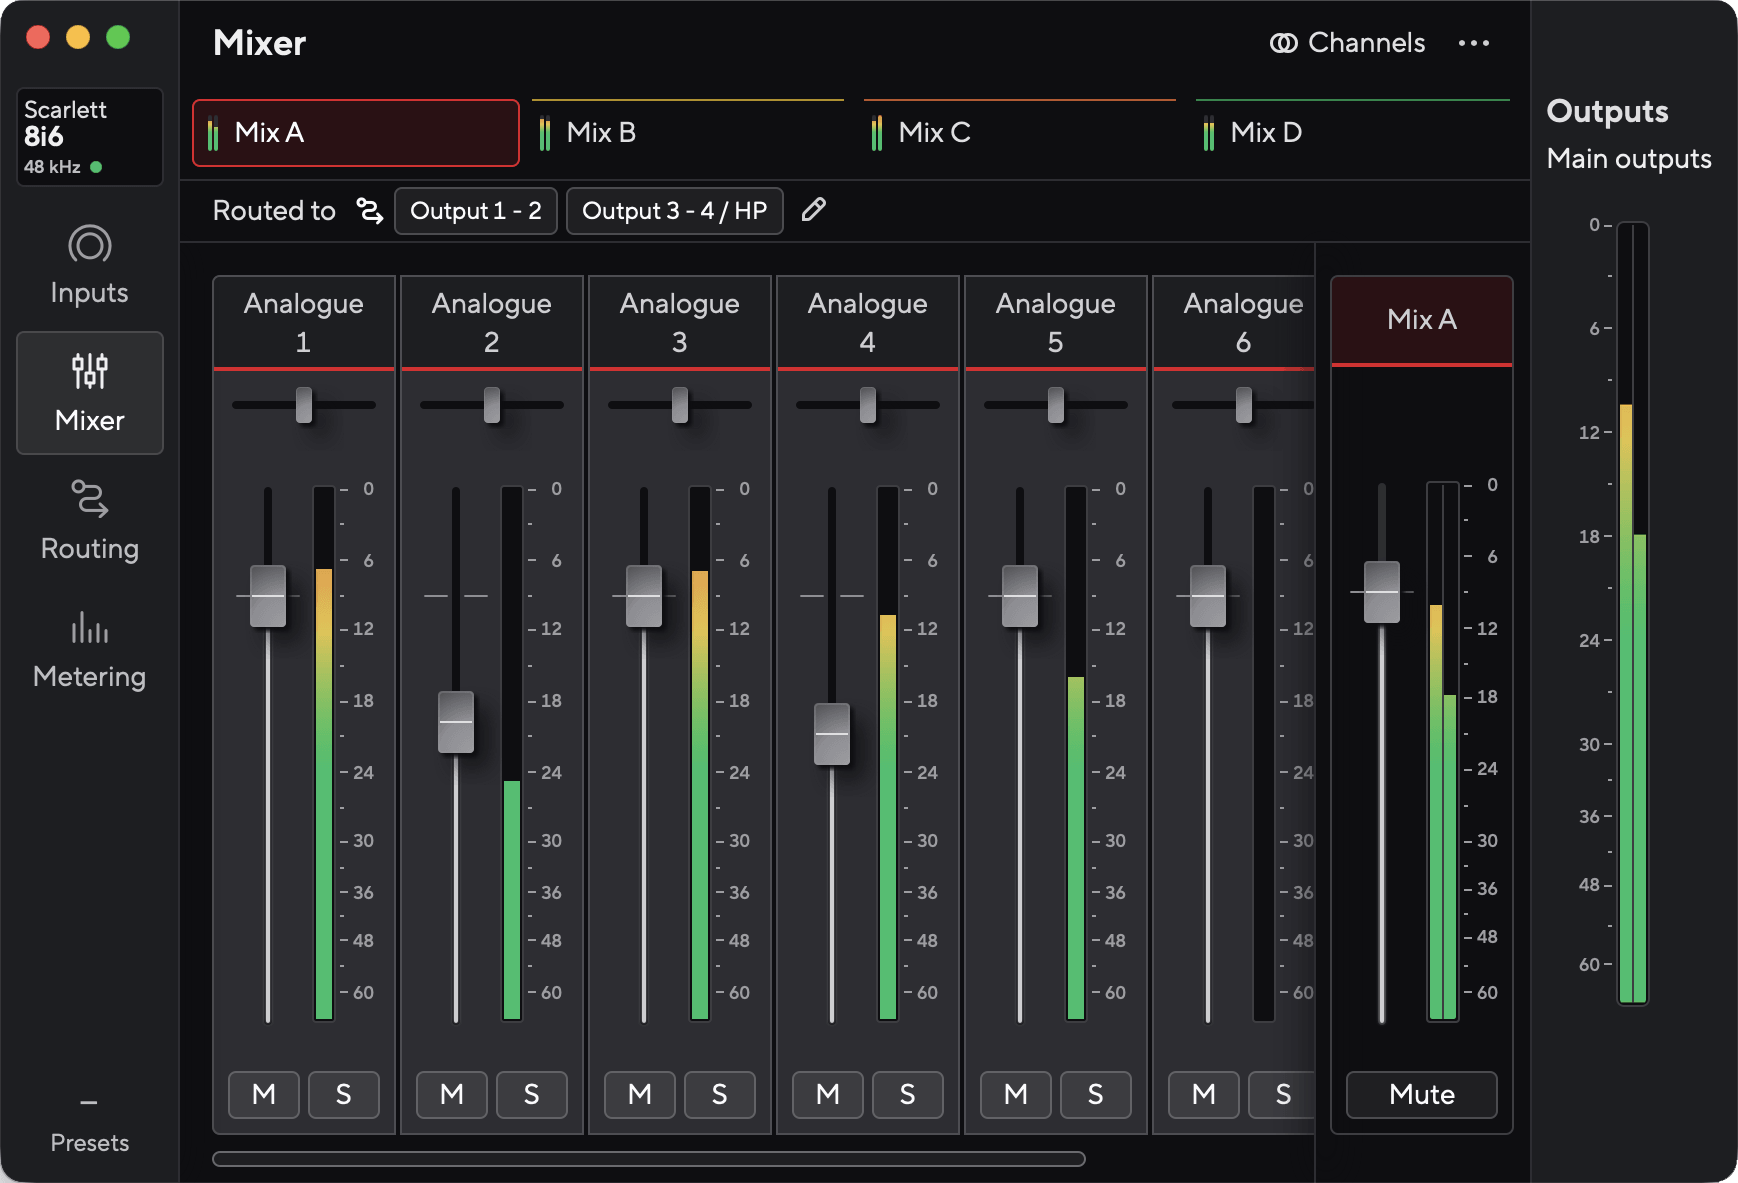Click the Channels link icon at top

coord(1283,43)
